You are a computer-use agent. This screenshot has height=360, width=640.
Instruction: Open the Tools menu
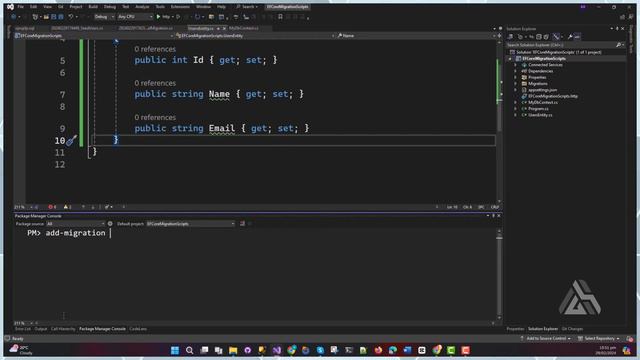point(160,7)
